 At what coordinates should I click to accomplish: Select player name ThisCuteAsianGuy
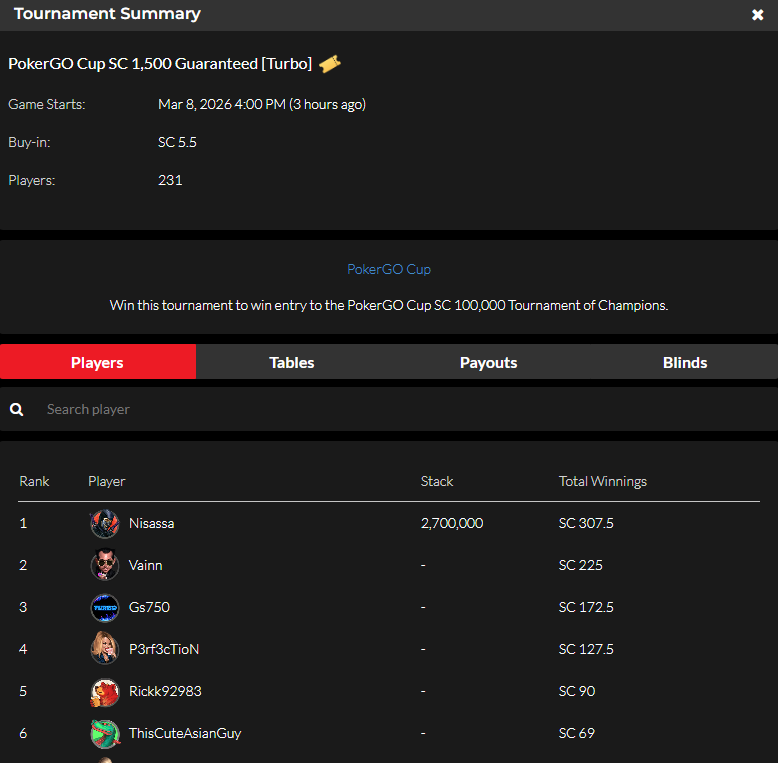(x=185, y=733)
